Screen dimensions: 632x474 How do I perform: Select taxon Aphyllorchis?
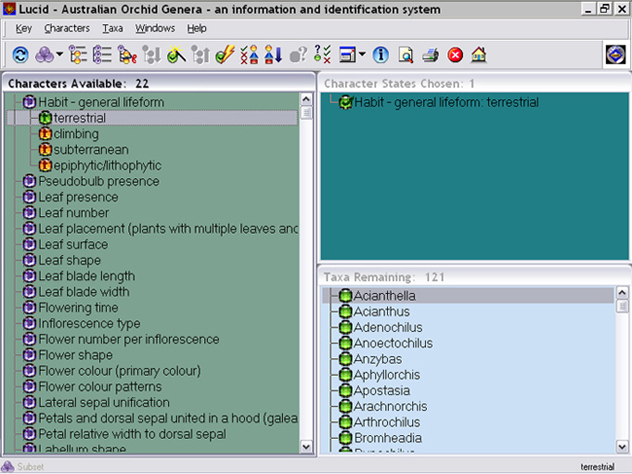[387, 375]
